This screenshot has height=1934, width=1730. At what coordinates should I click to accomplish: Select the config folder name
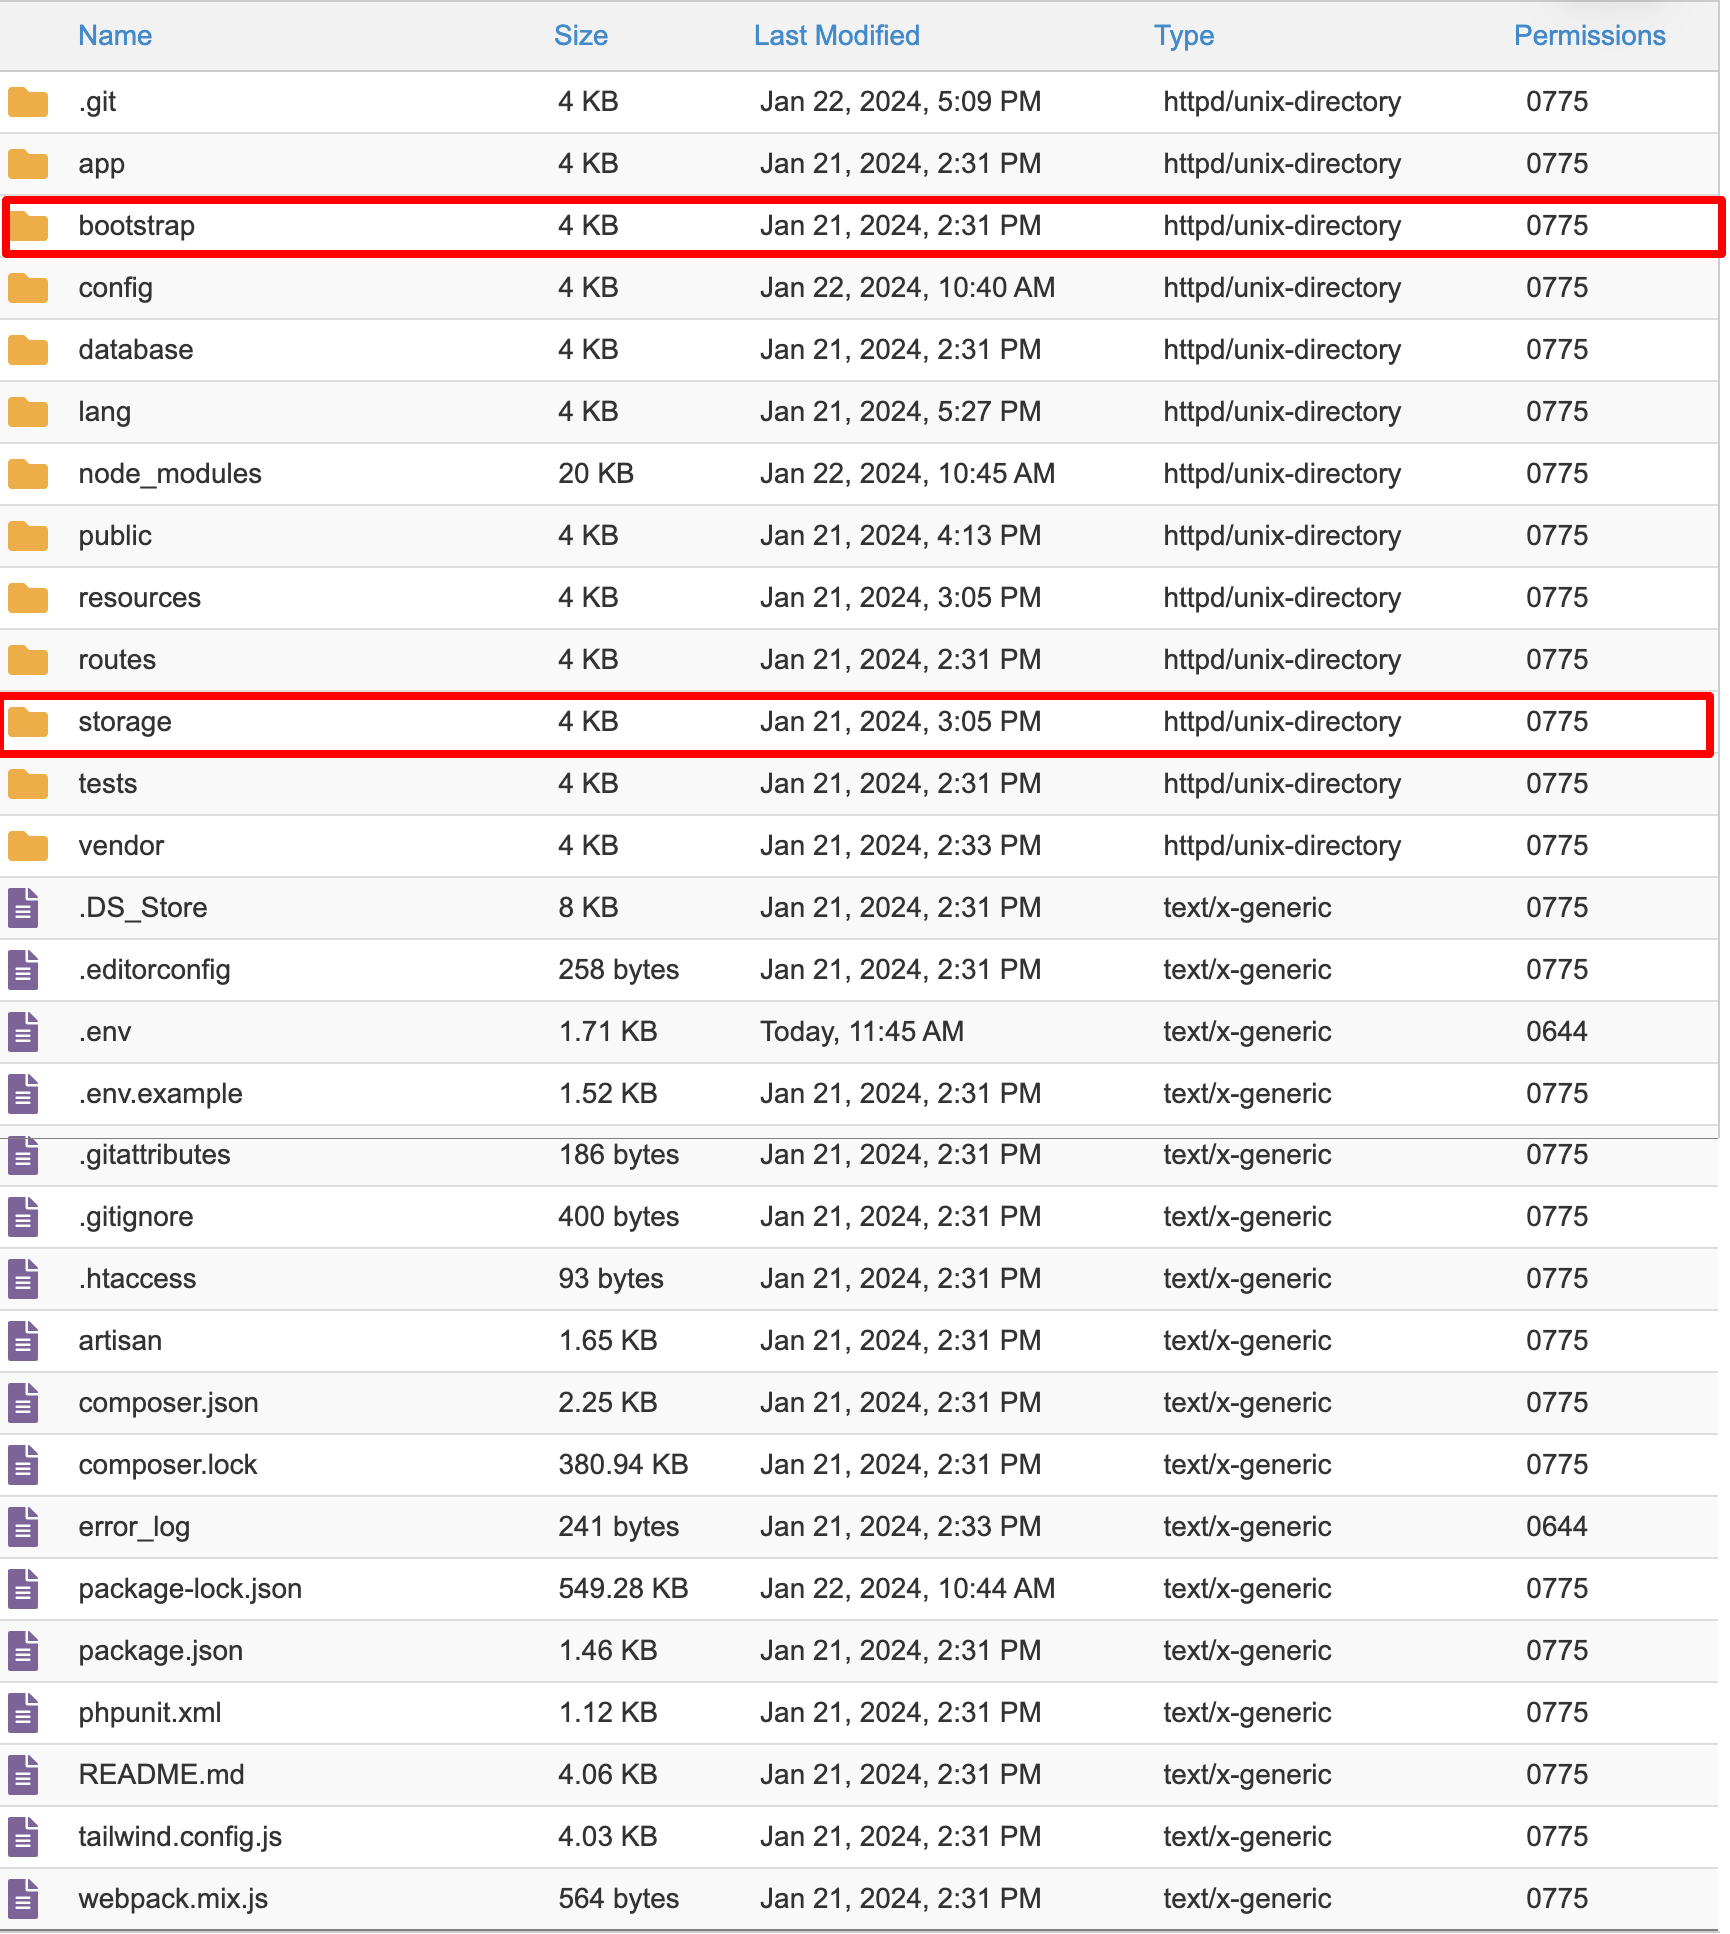click(x=116, y=288)
